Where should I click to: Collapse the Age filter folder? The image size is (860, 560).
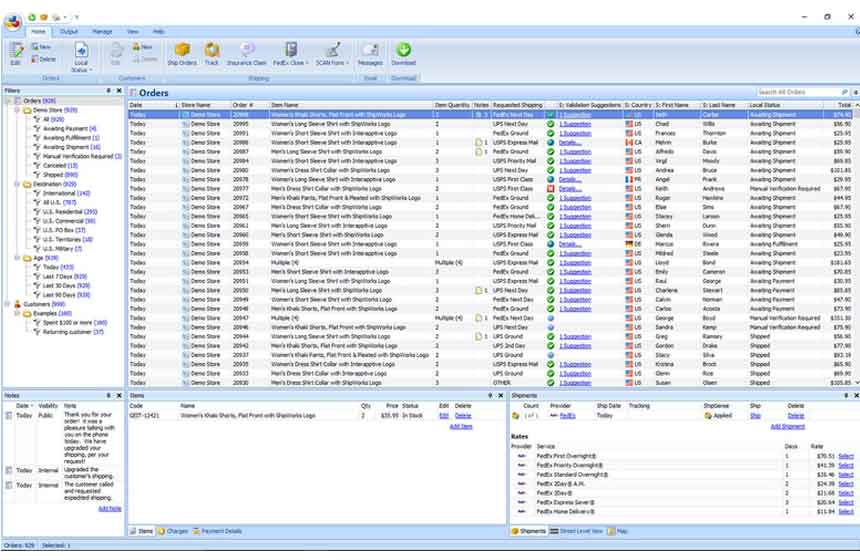[17, 258]
